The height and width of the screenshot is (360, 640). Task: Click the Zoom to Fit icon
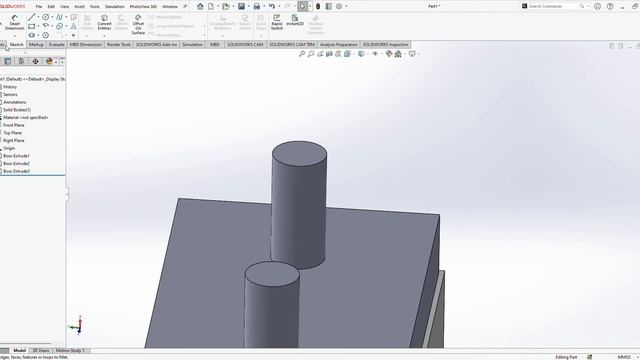point(302,53)
